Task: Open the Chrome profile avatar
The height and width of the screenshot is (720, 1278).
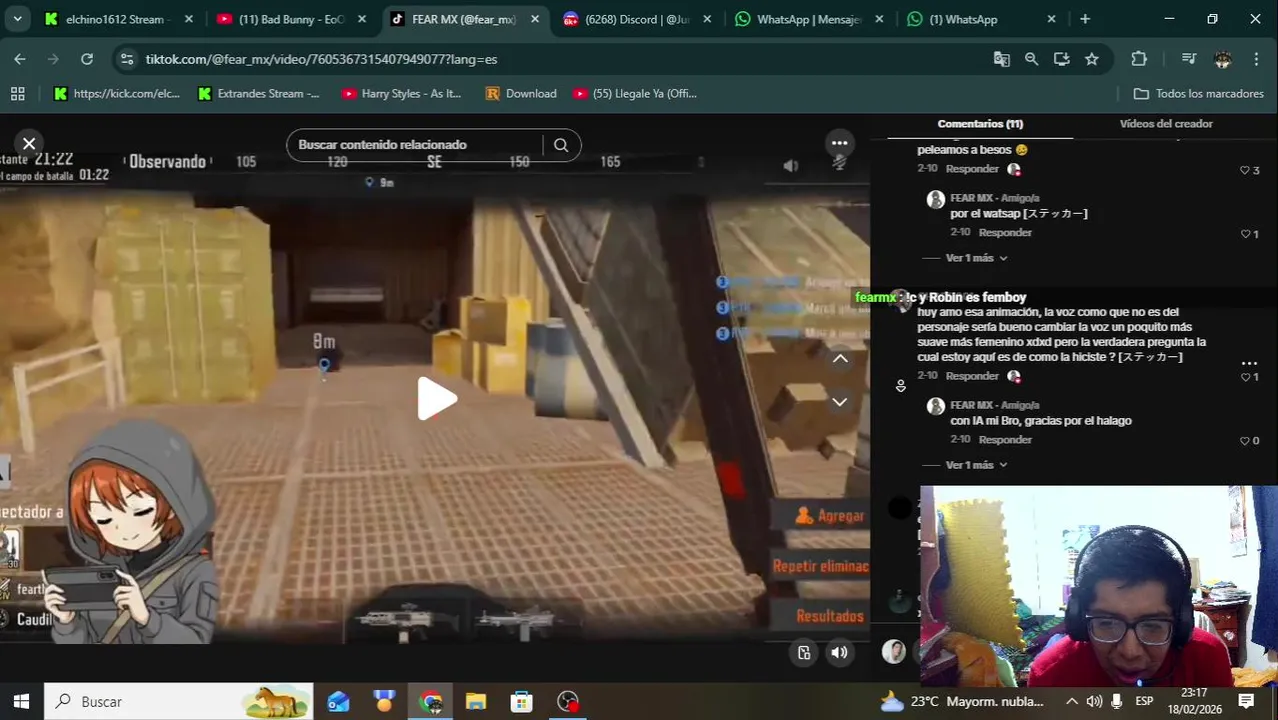Action: pos(1222,59)
